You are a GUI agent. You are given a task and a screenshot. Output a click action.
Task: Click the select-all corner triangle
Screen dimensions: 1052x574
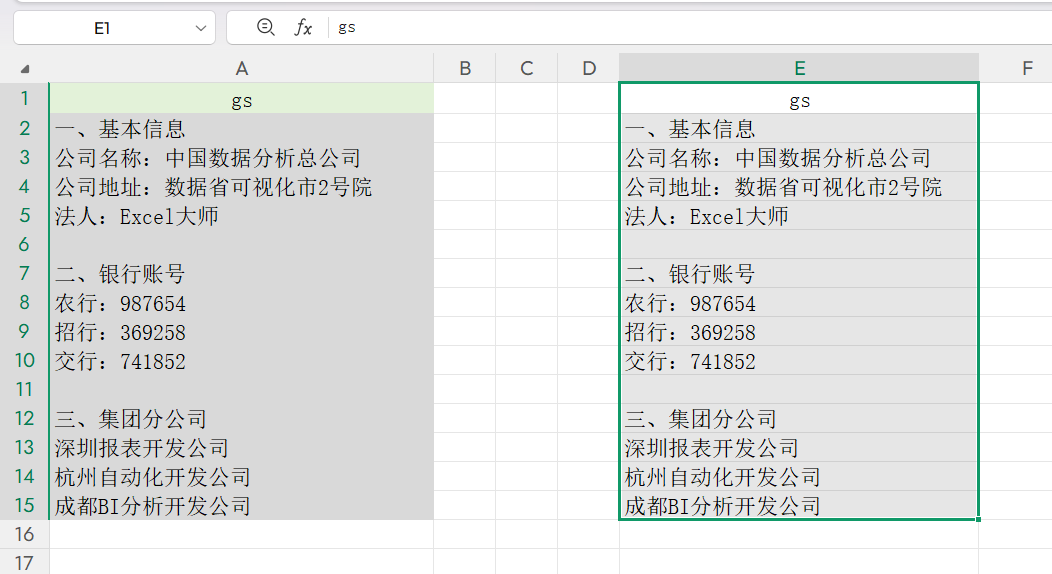click(25, 68)
